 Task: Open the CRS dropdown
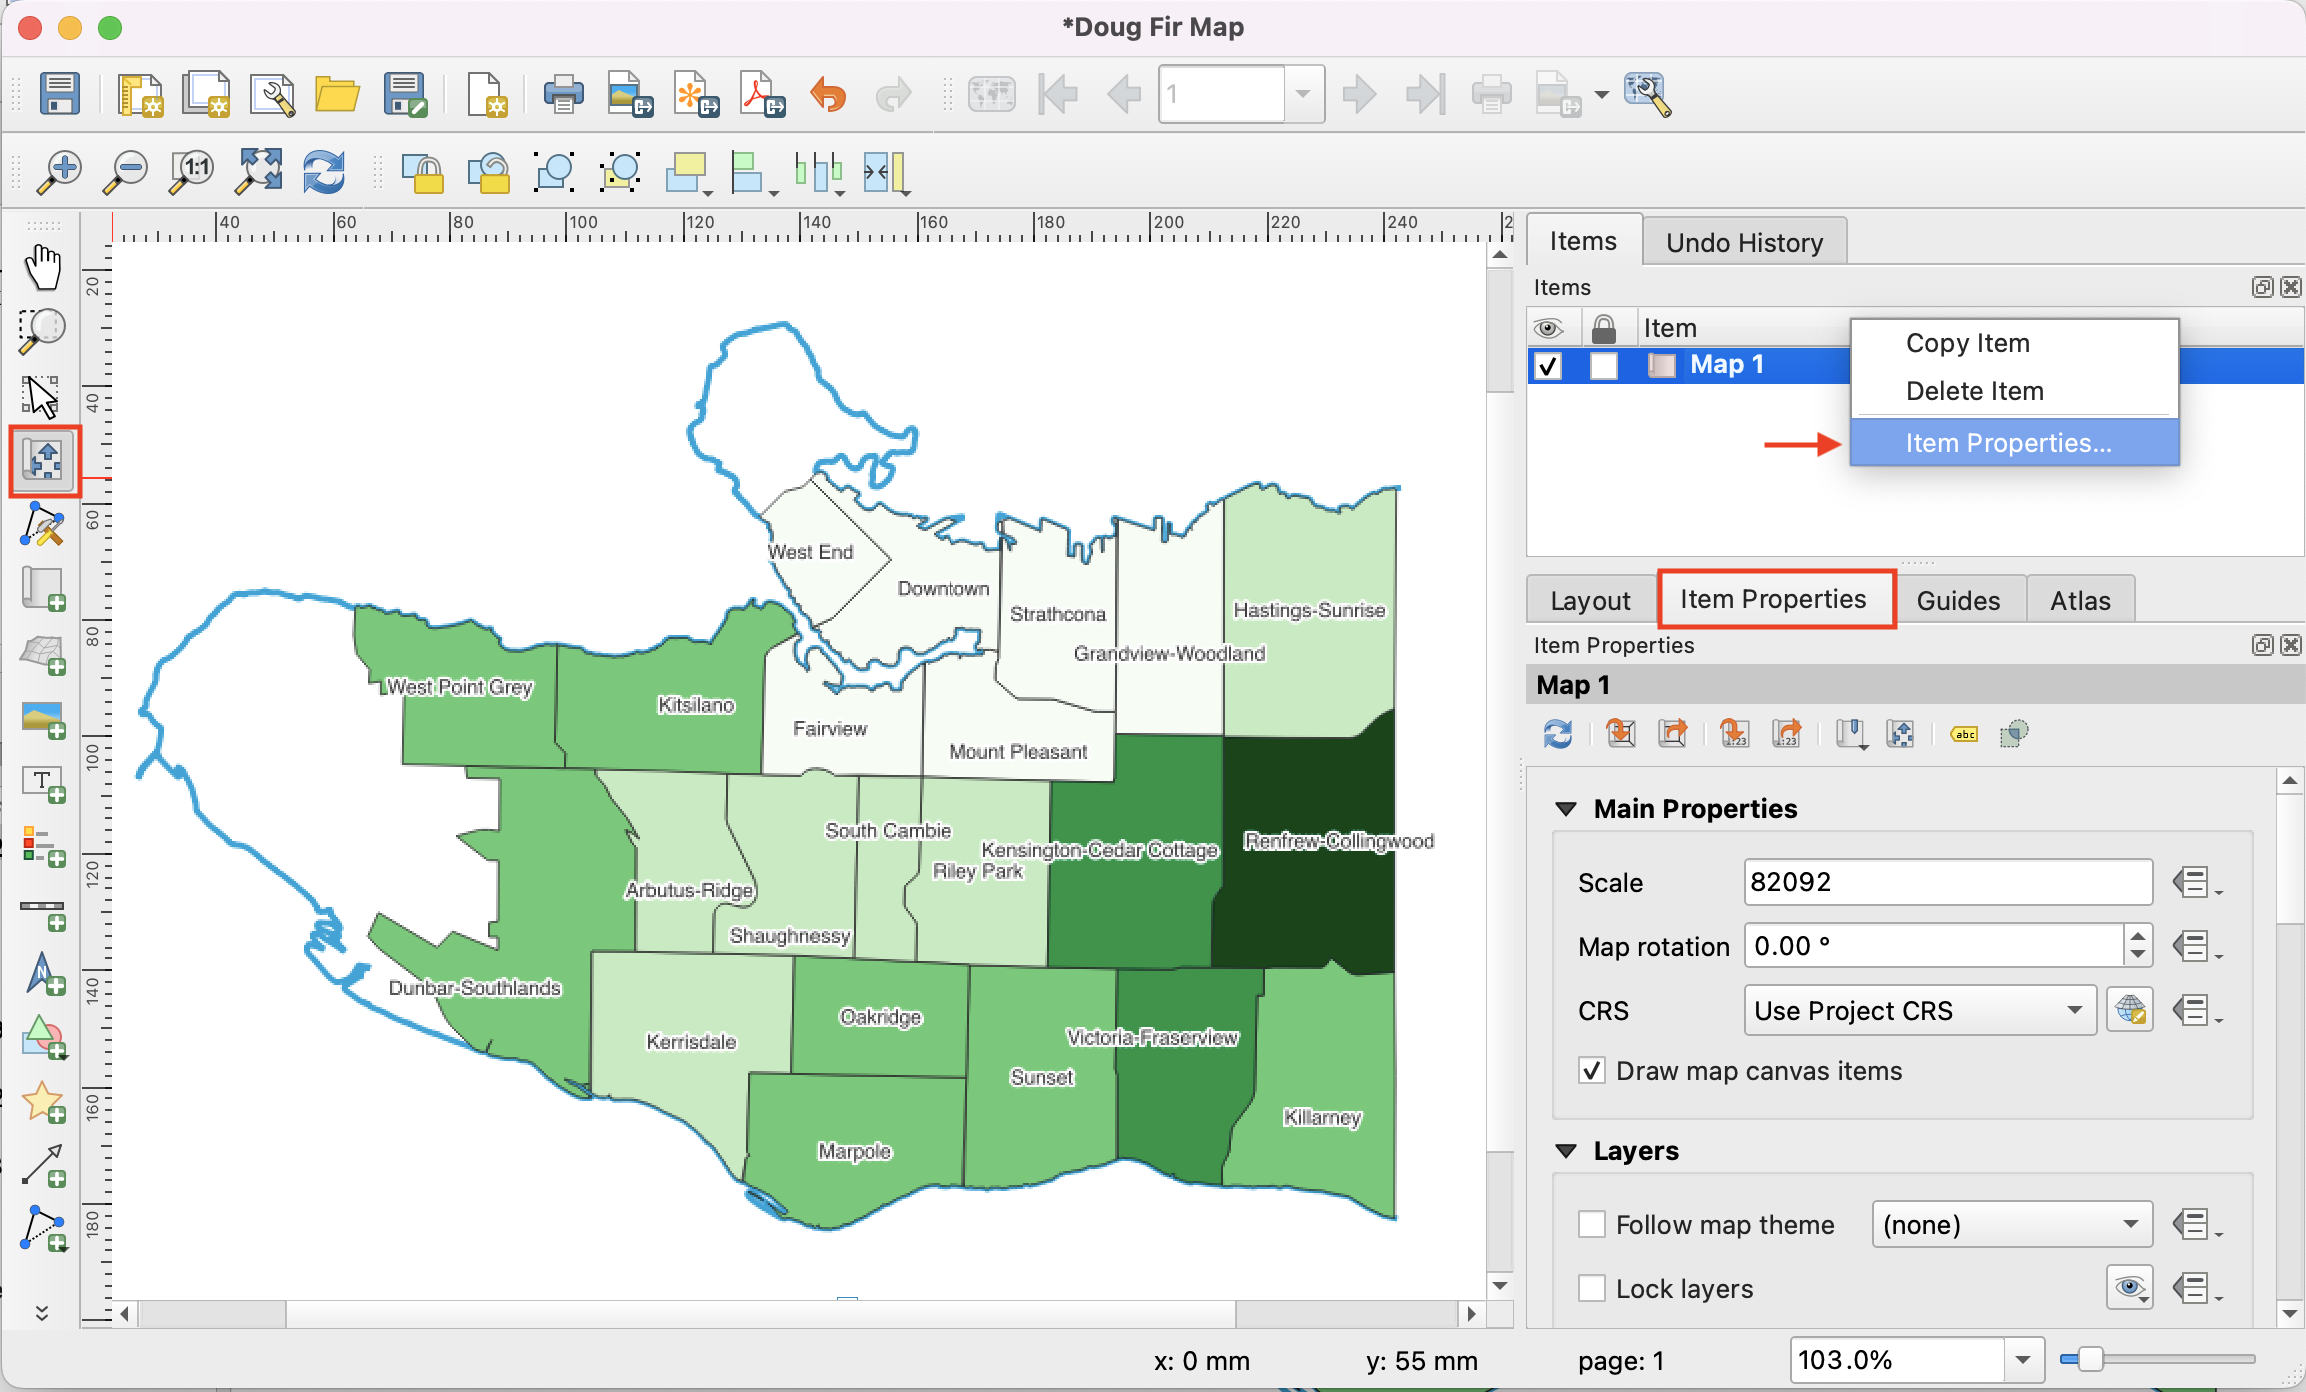click(1919, 1011)
